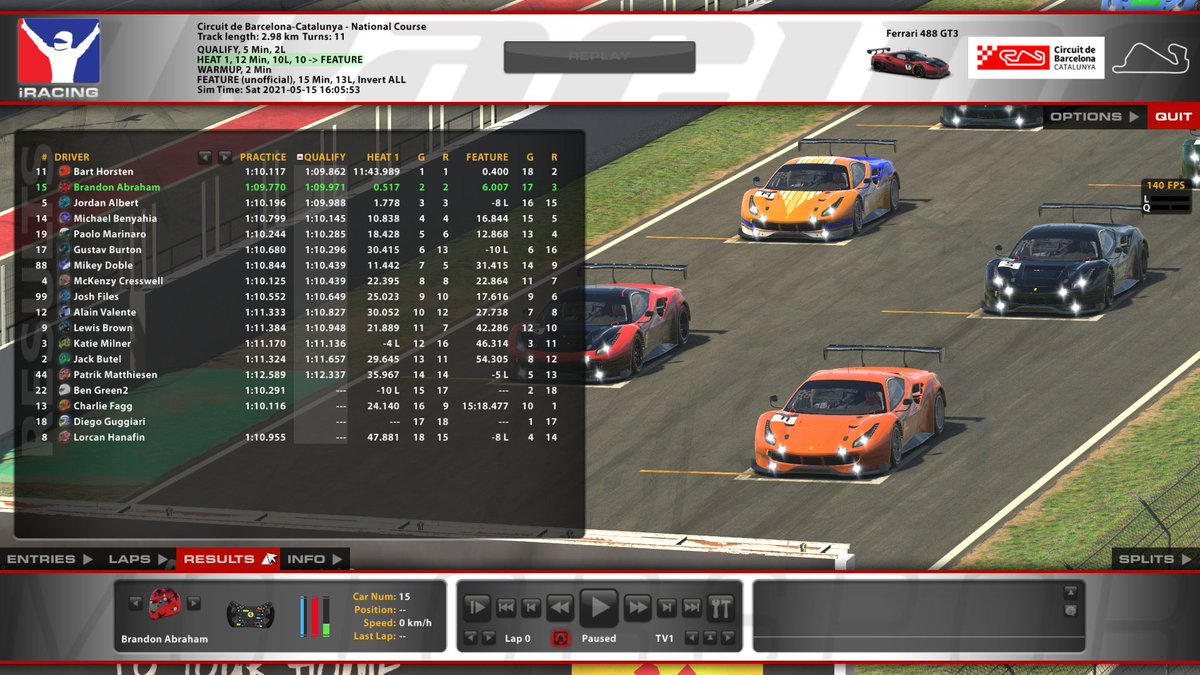Select highlighted driver Brandon Abraham row
This screenshot has height=675, width=1200.
point(298,187)
